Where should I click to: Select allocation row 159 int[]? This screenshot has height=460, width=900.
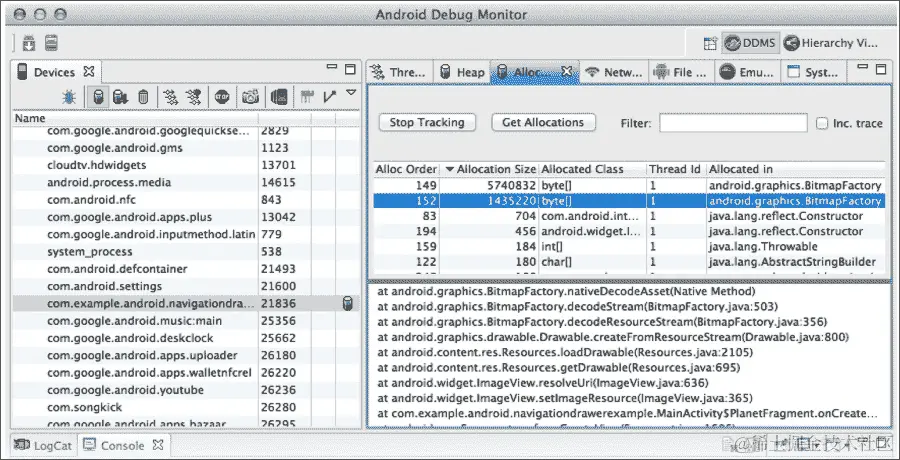pos(629,246)
